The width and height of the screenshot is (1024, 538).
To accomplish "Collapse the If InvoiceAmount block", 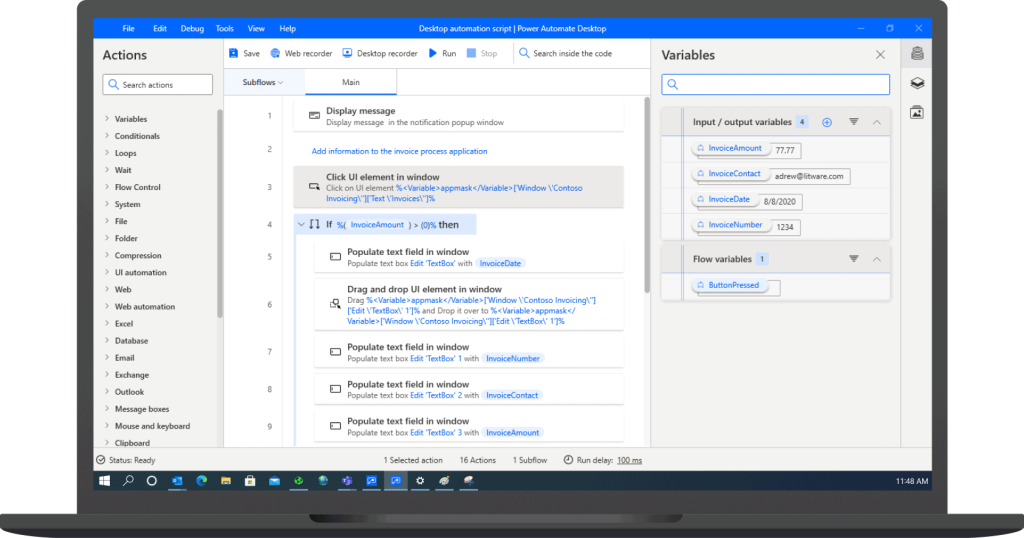I will coord(301,225).
